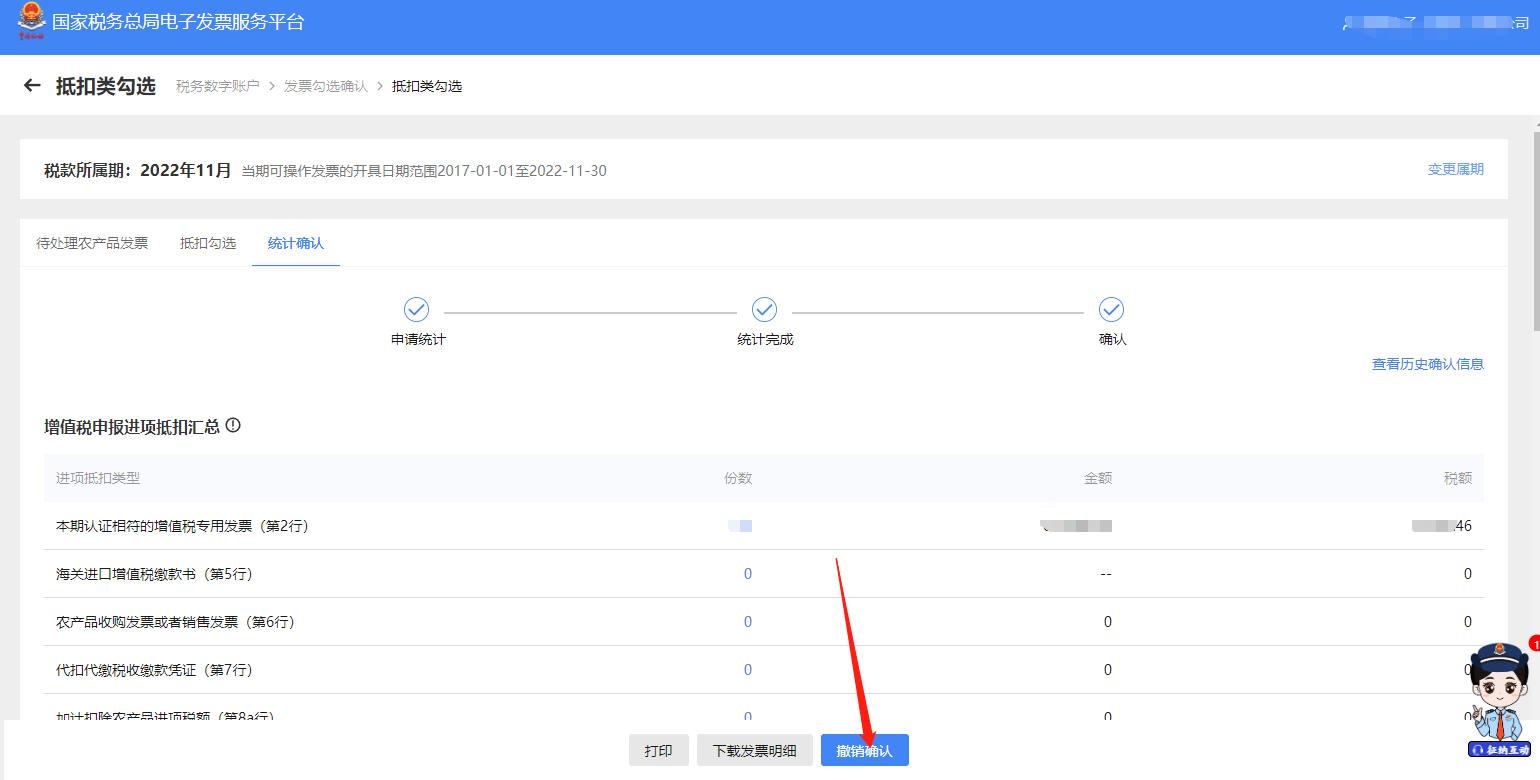Image resolution: width=1540 pixels, height=780 pixels.
Task: Click the 统计完成 step checkmark icon
Action: tap(764, 310)
